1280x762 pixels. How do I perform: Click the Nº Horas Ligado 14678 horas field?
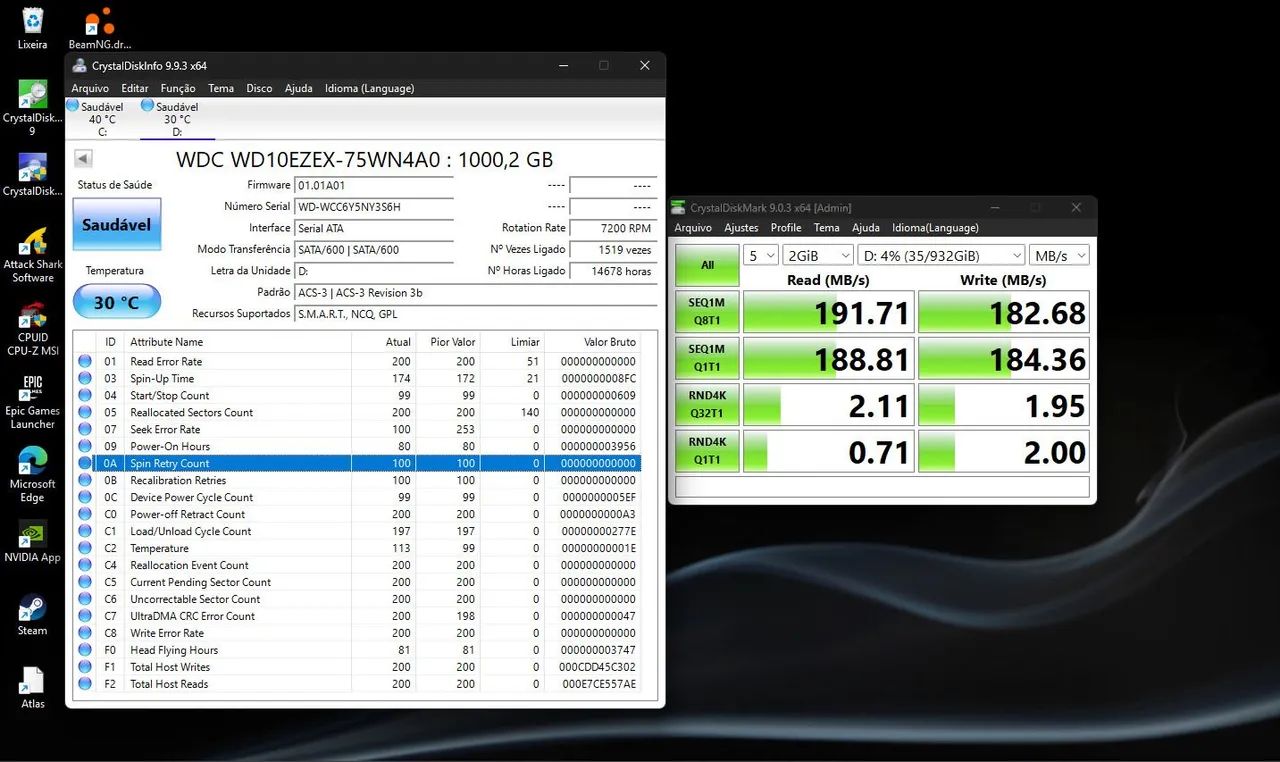click(x=613, y=271)
